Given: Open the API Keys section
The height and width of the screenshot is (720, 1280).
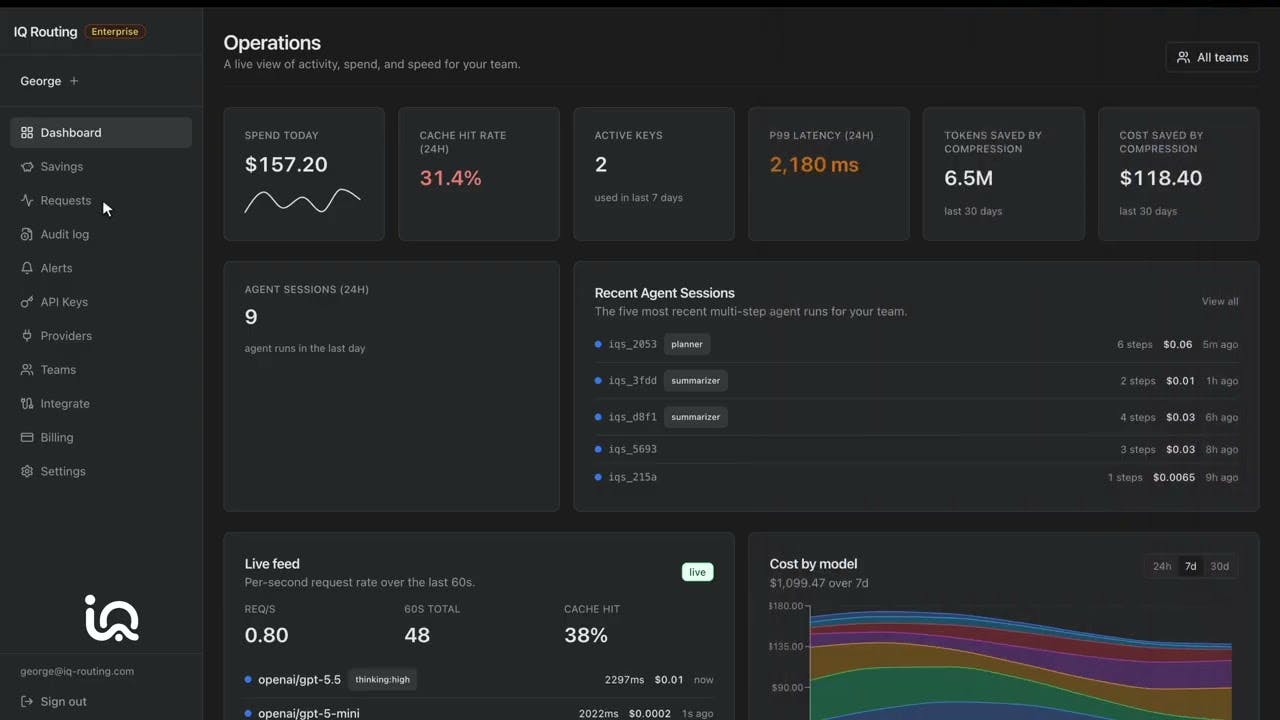Looking at the screenshot, I should coord(101,302).
